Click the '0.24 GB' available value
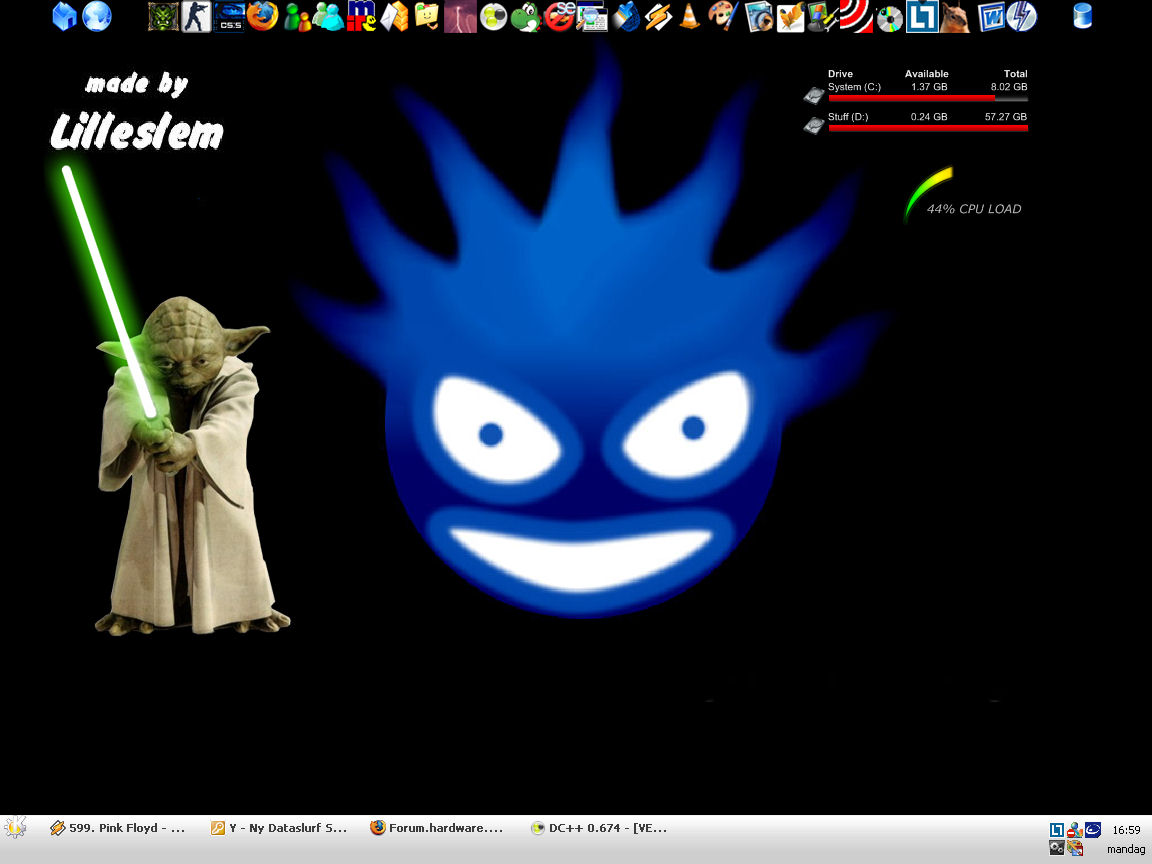The image size is (1152, 864). pyautogui.click(x=929, y=117)
